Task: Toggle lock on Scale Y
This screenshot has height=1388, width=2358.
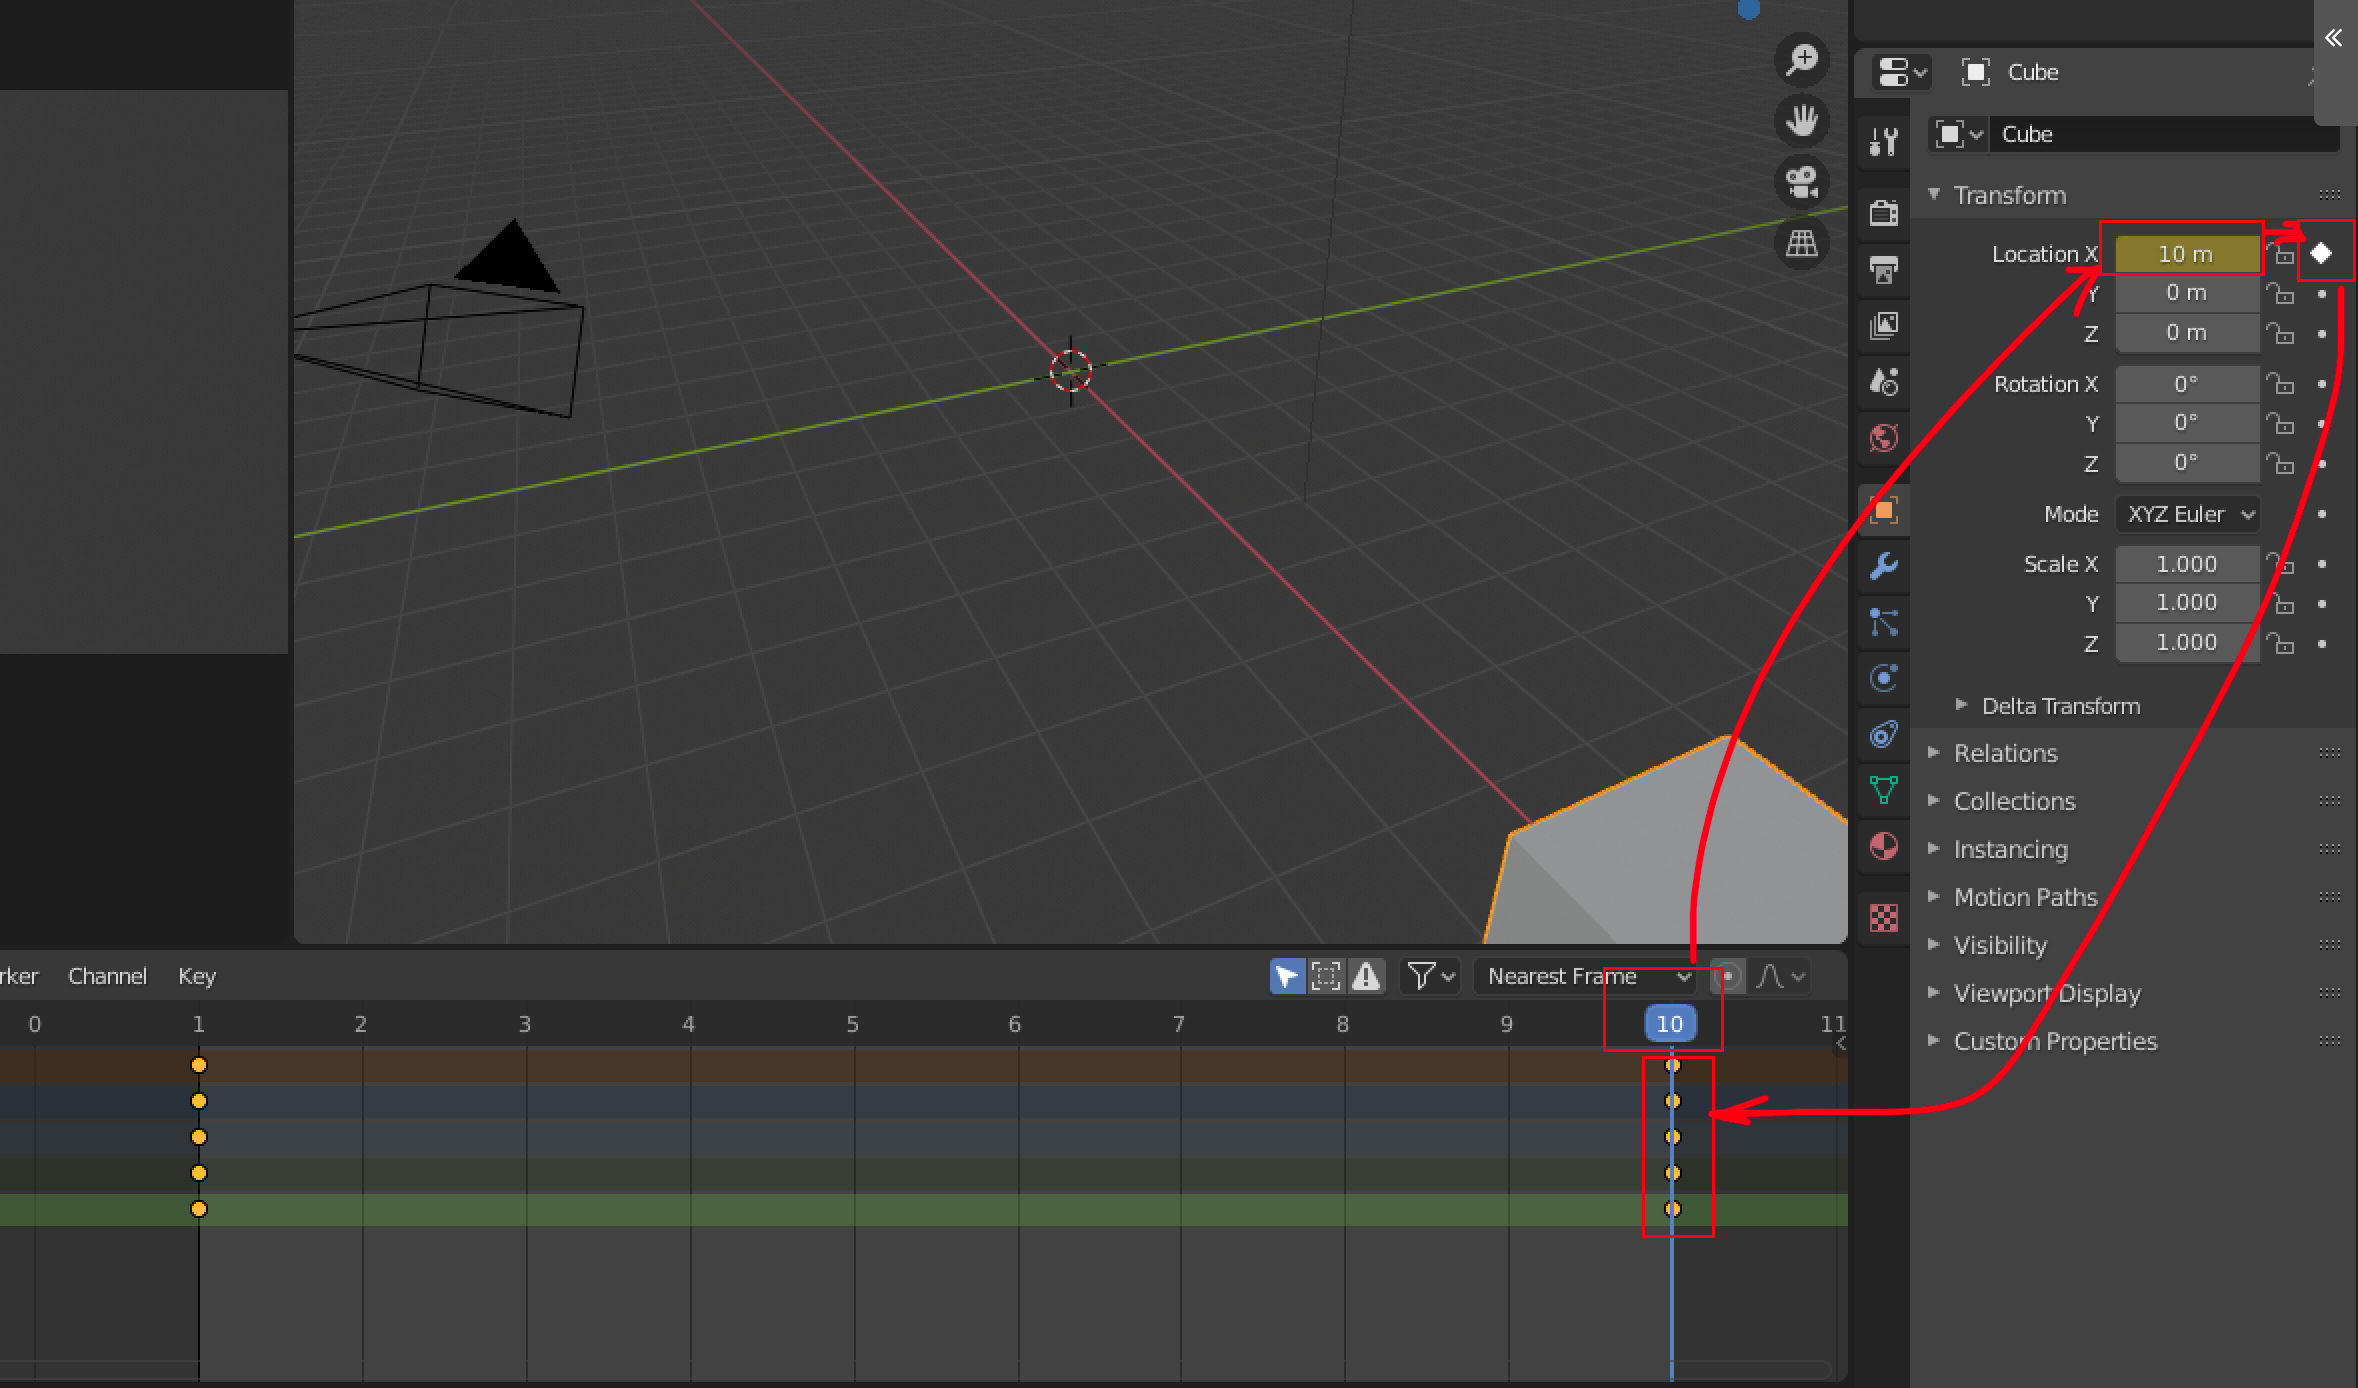Action: click(x=2281, y=603)
